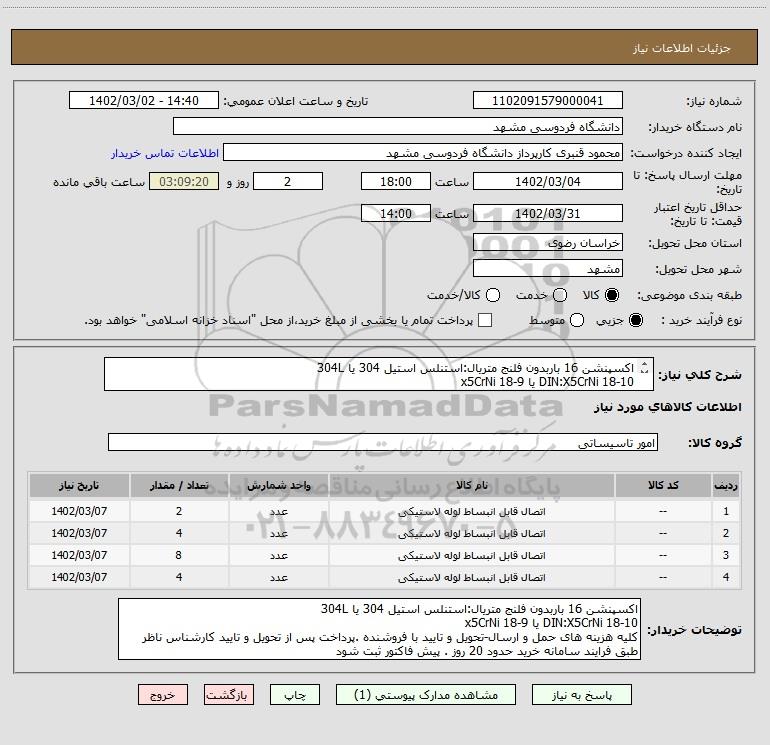The width and height of the screenshot is (770, 745).
Task: Select the جزیی purchase type radio
Action: click(x=635, y=320)
